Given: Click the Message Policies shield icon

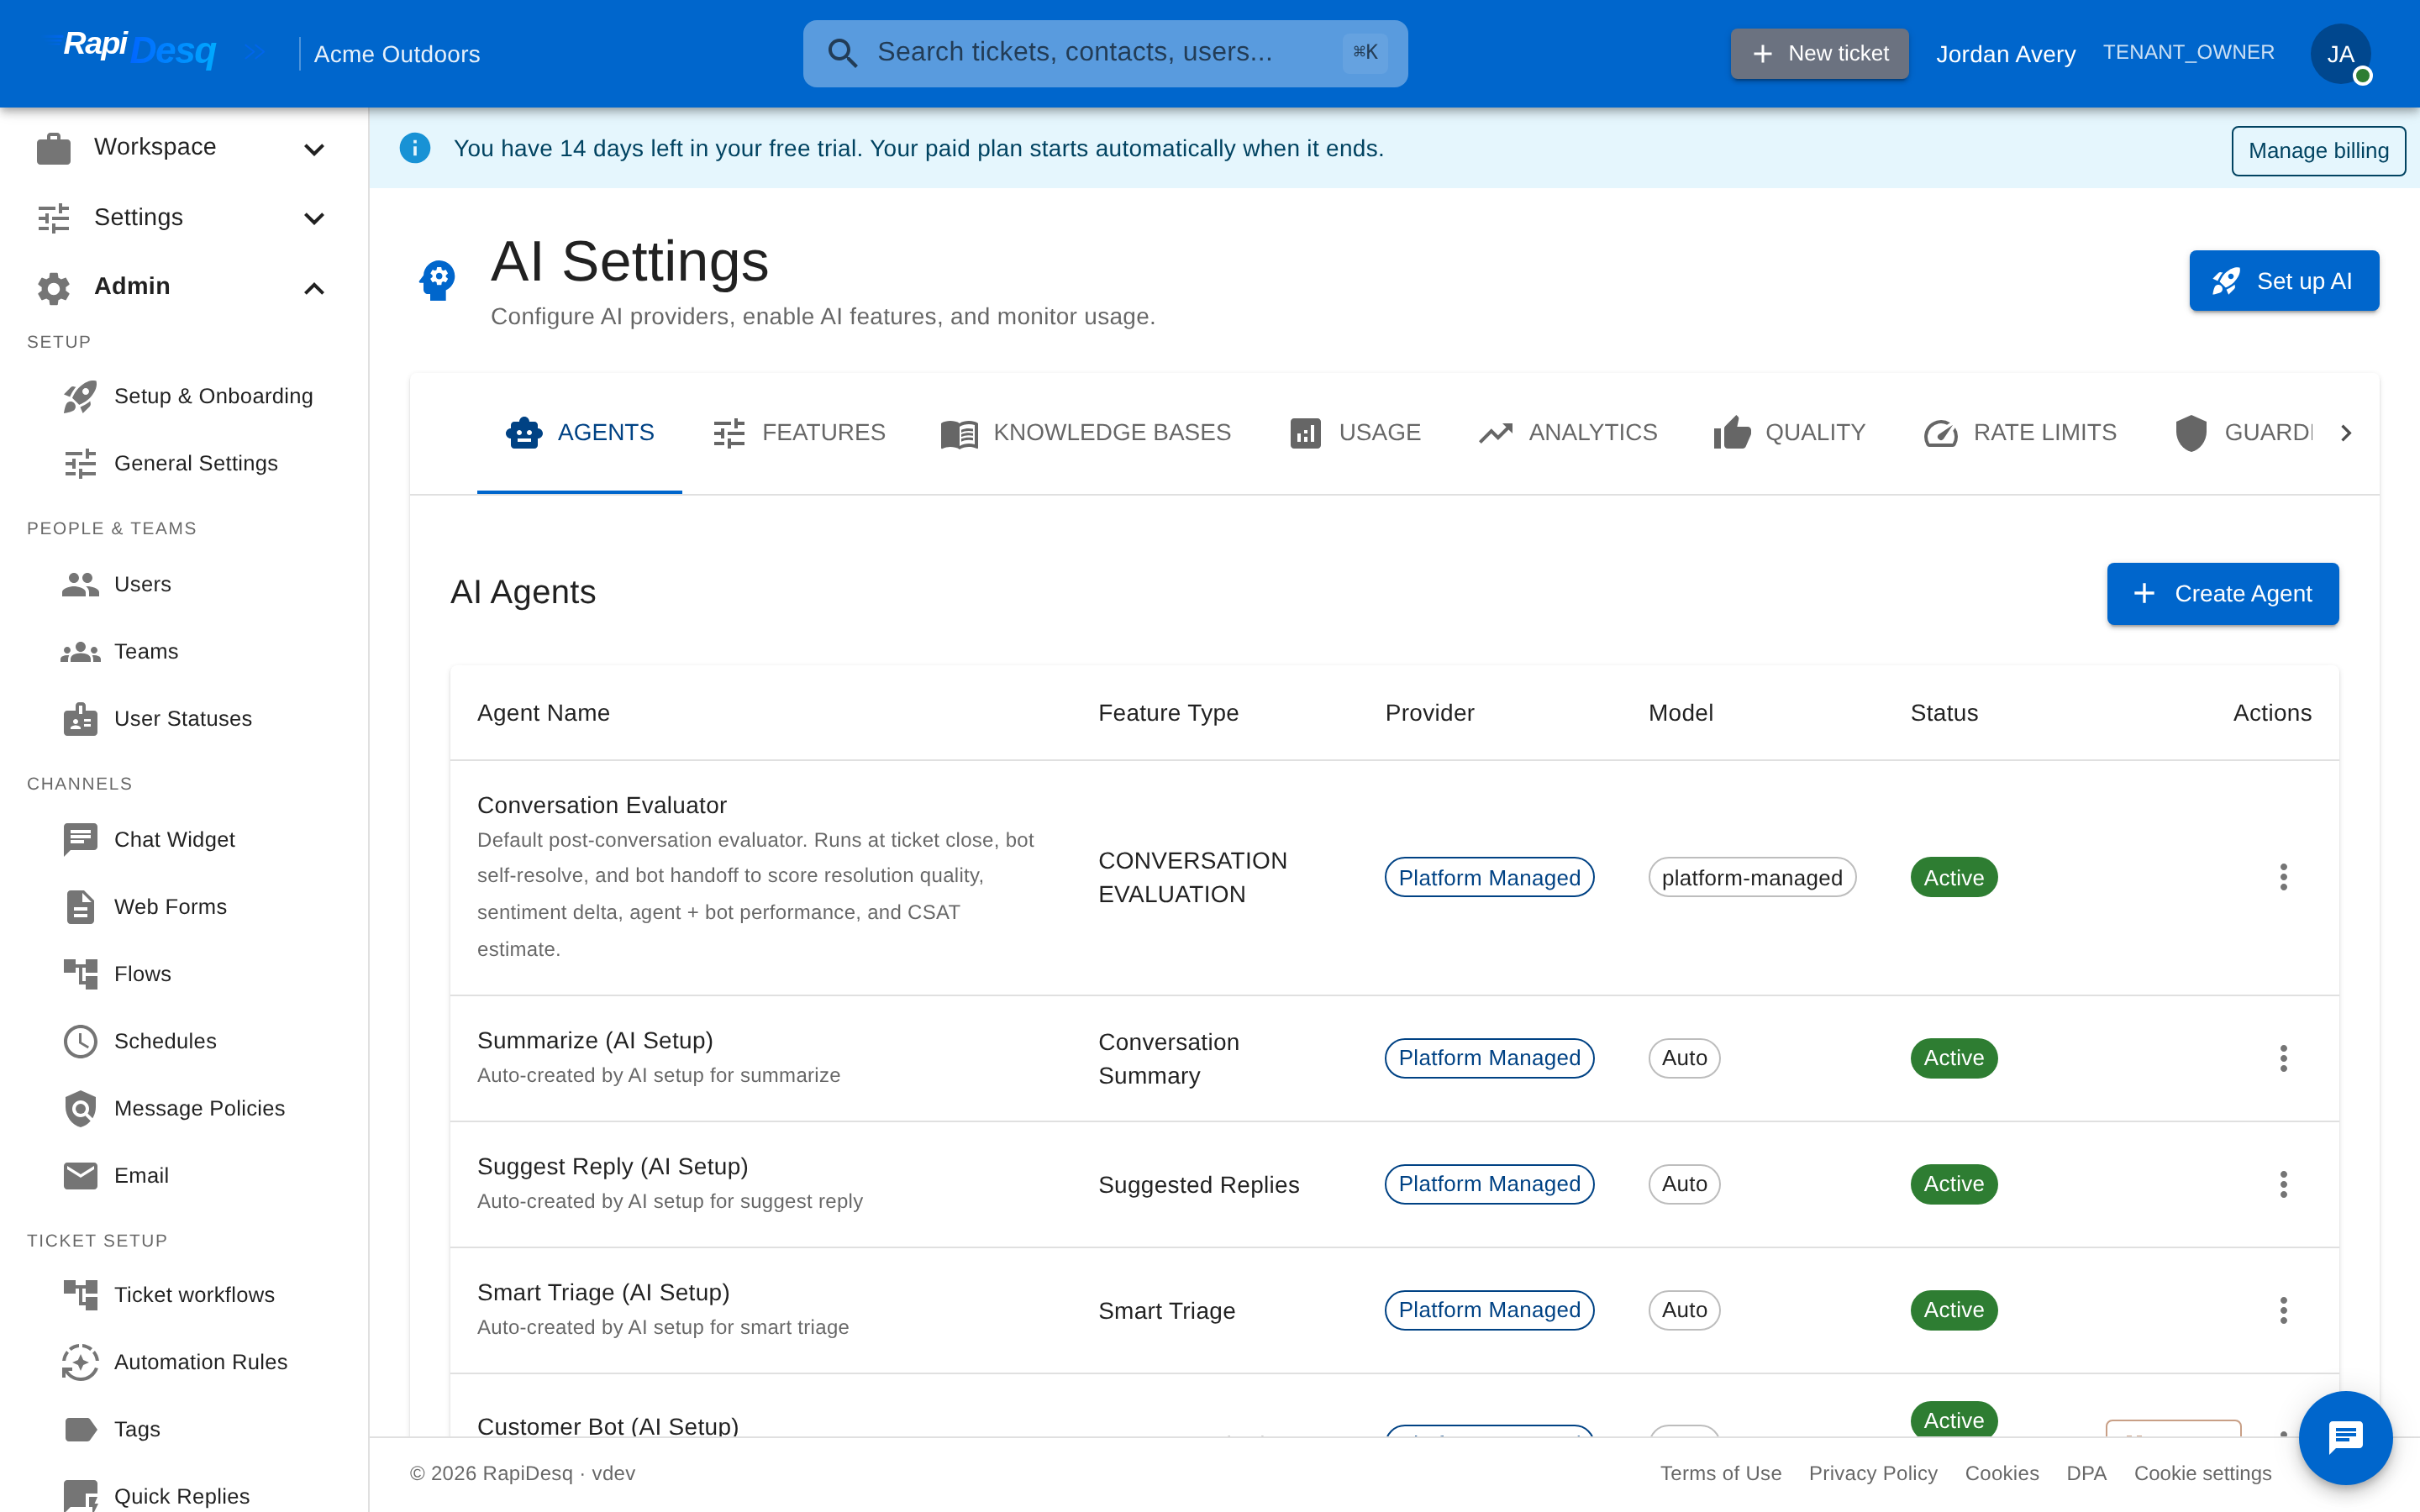Looking at the screenshot, I should pyautogui.click(x=80, y=1108).
